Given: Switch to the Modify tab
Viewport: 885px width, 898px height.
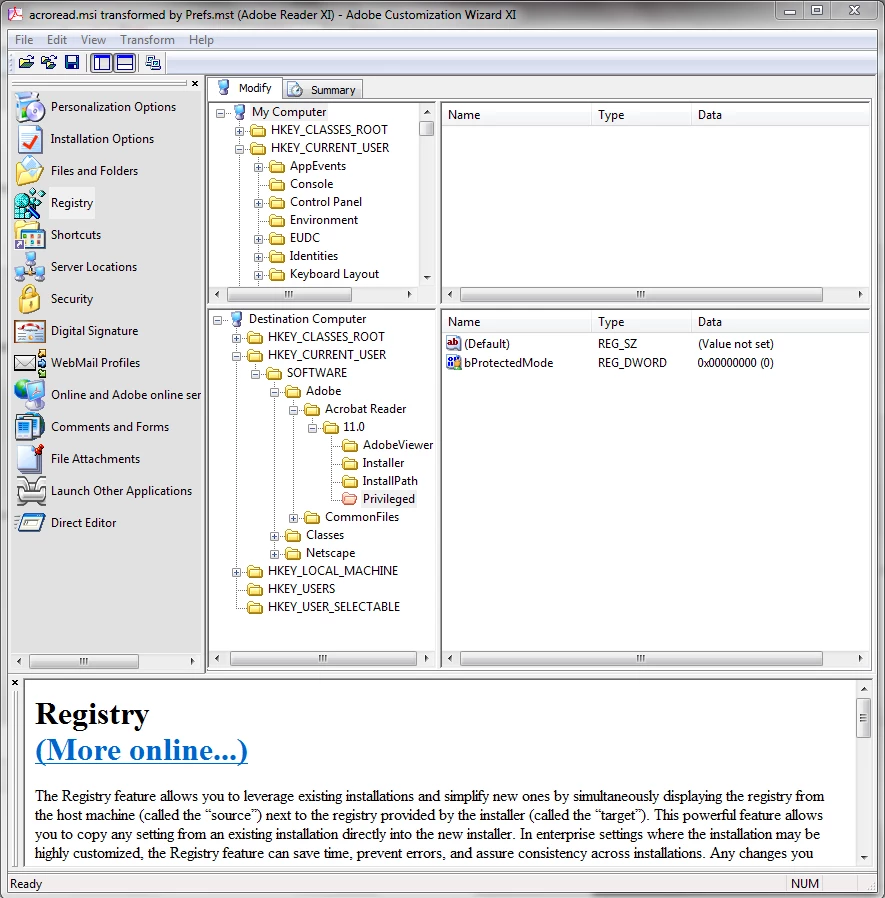Looking at the screenshot, I should click(245, 88).
